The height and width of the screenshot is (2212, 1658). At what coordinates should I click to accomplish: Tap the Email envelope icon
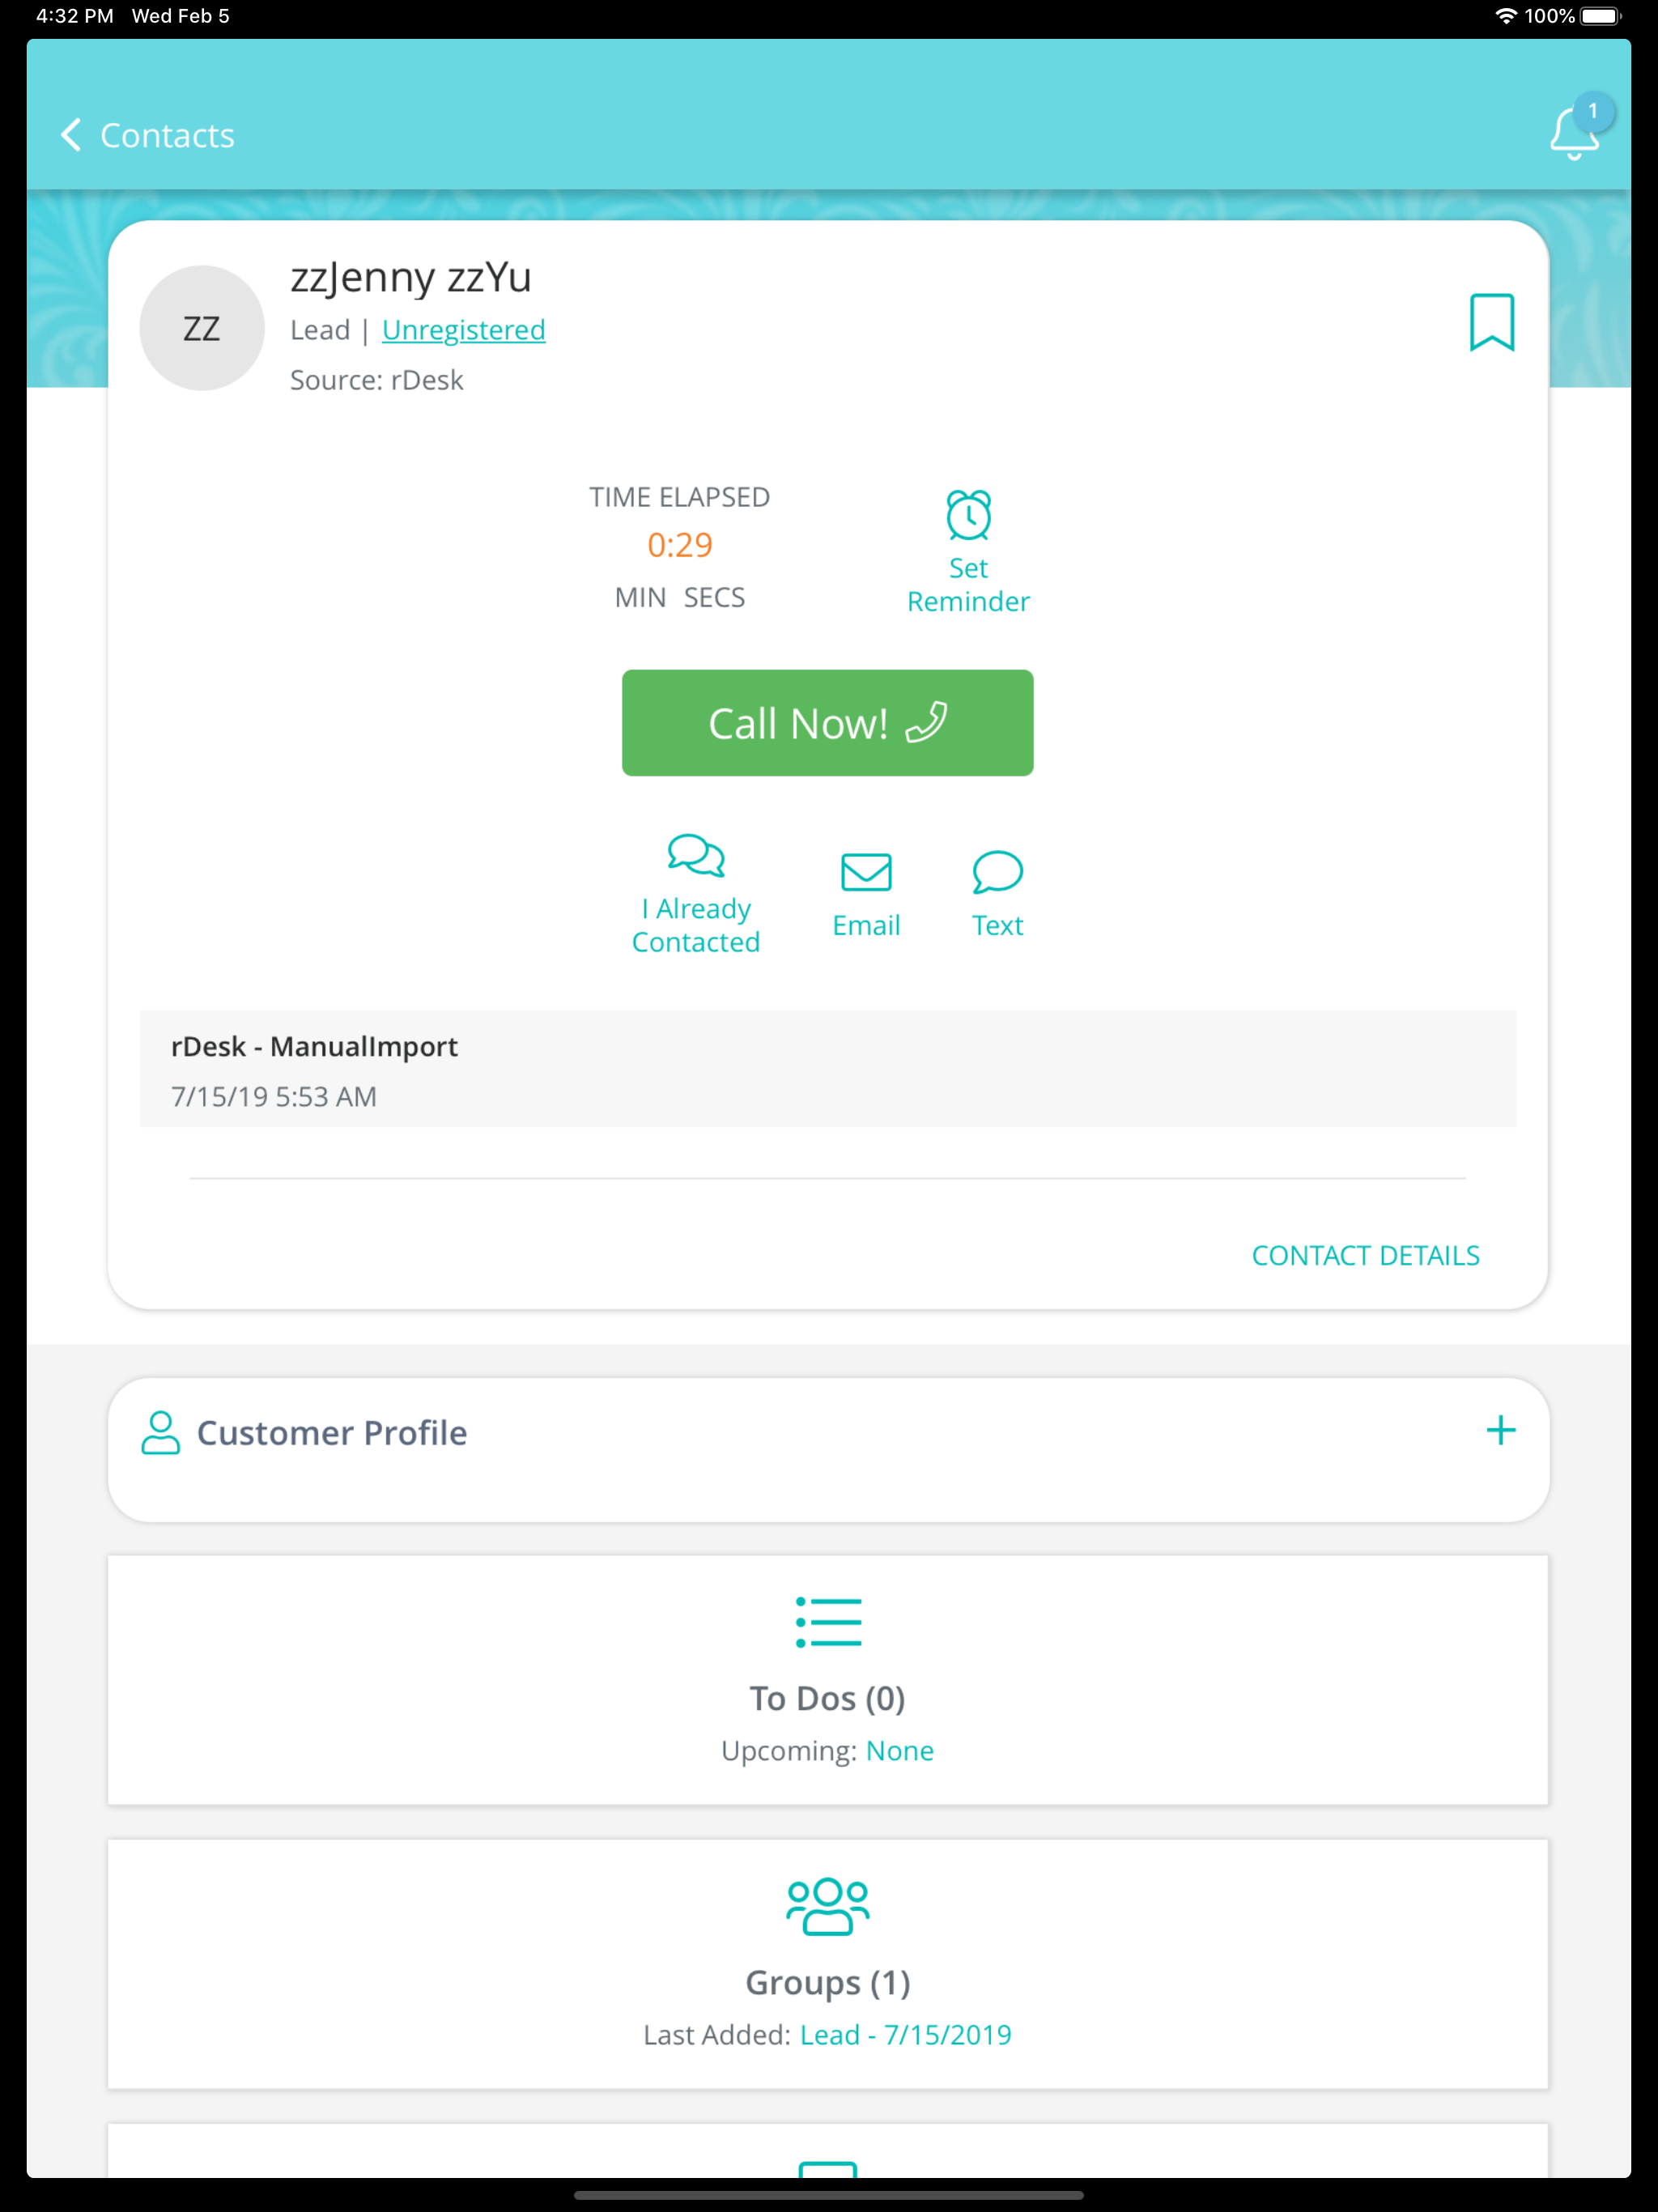click(866, 872)
